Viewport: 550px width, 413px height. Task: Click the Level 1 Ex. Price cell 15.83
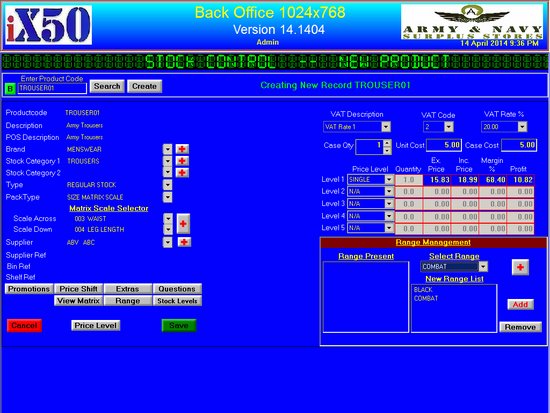[437, 180]
